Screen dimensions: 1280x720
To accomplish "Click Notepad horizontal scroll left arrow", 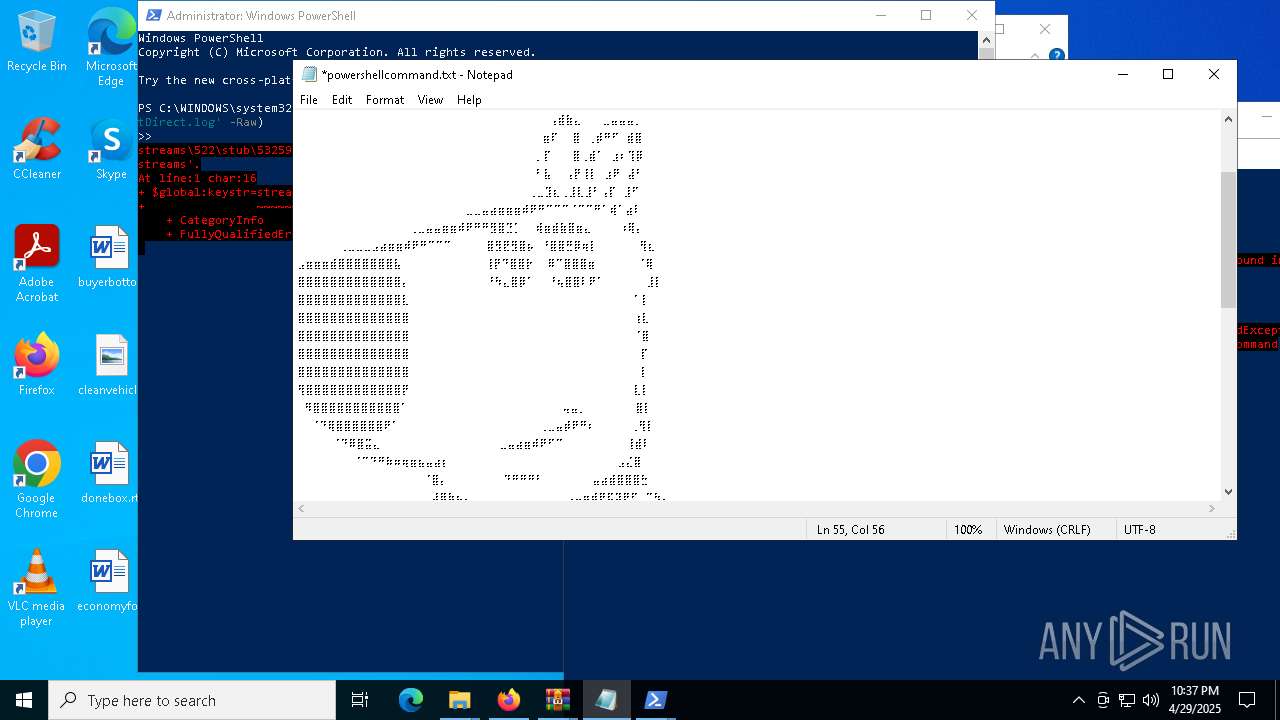I will pos(301,508).
